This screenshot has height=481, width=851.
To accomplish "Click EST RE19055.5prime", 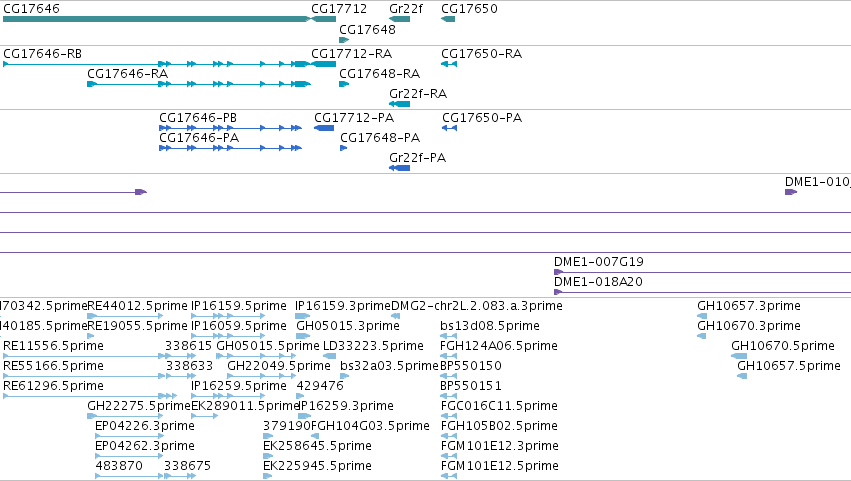I will point(137,326).
